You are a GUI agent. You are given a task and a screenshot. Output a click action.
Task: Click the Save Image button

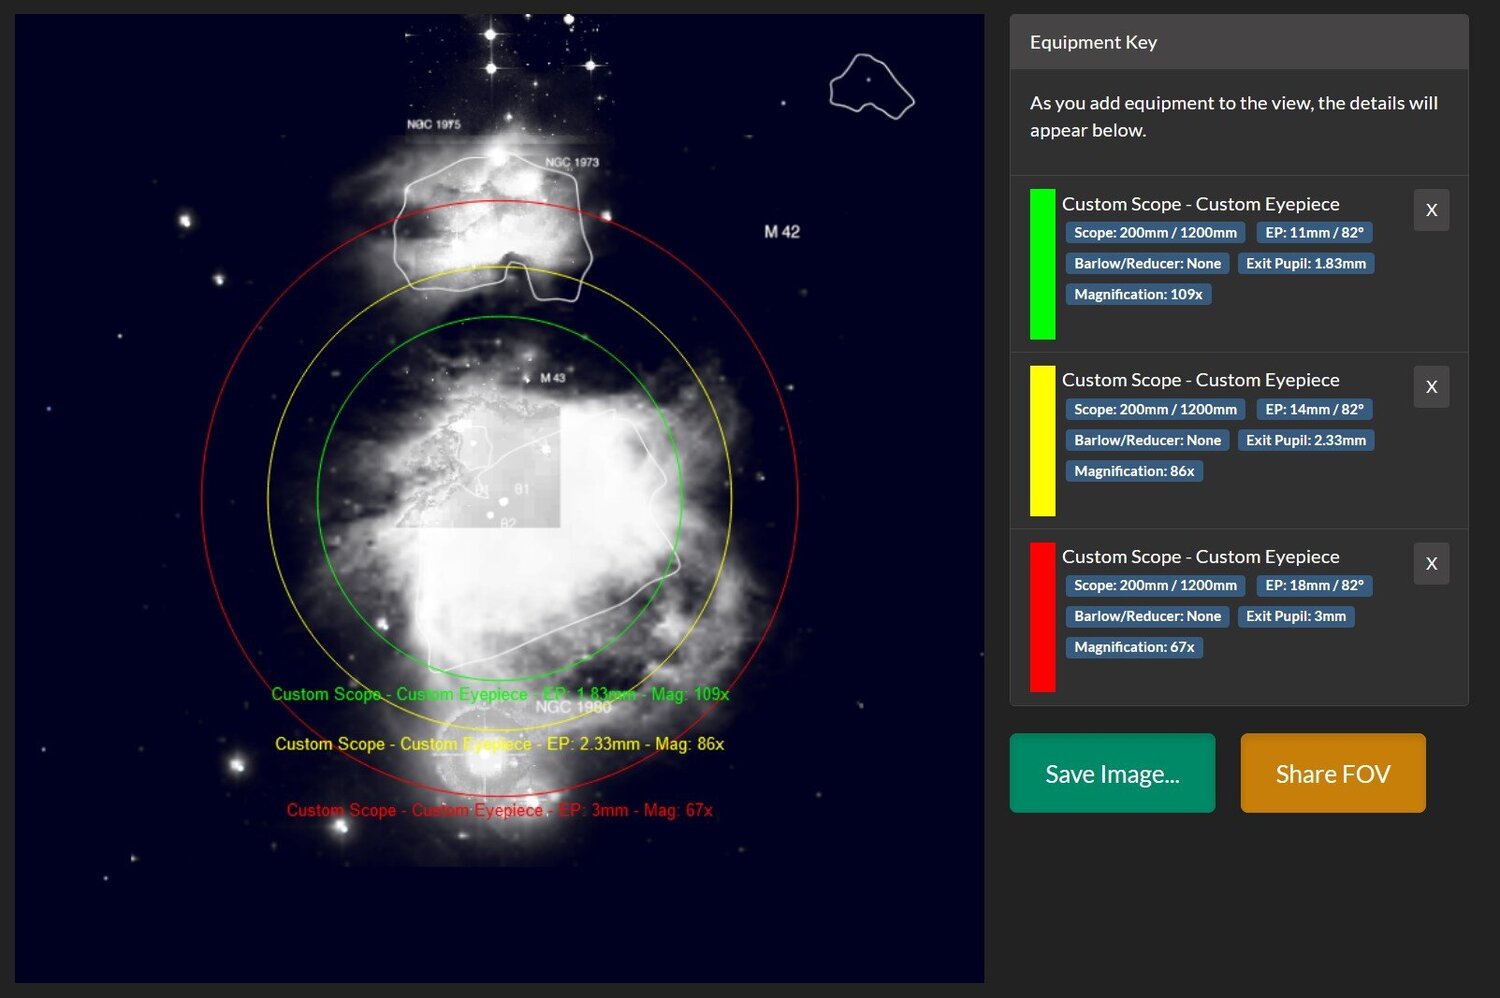(1112, 773)
